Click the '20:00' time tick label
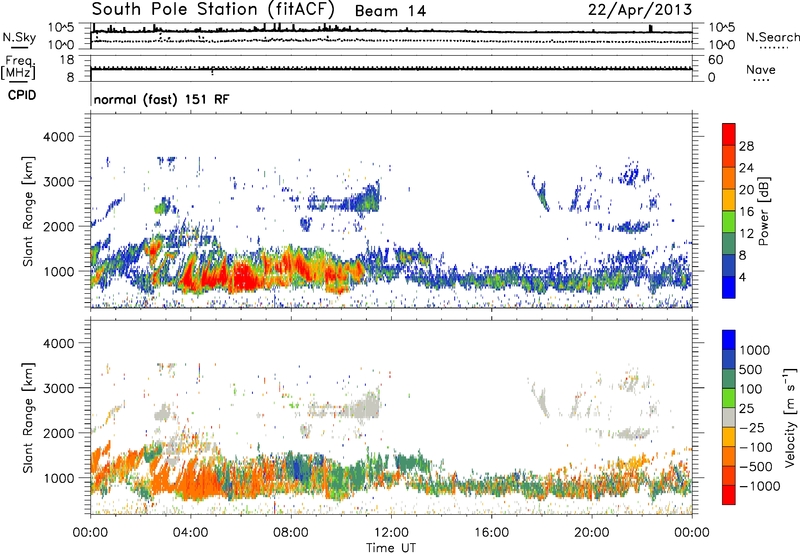The image size is (800, 554). coord(592,533)
